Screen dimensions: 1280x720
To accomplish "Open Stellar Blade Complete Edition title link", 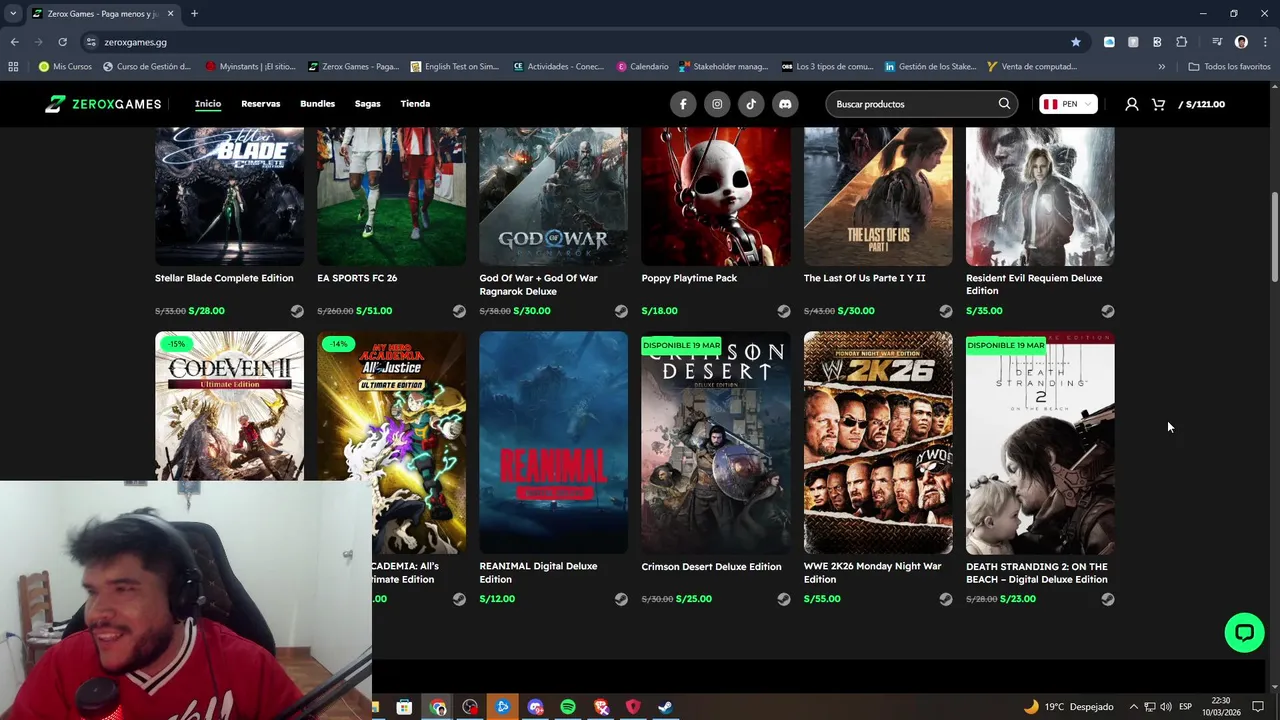I will point(224,278).
